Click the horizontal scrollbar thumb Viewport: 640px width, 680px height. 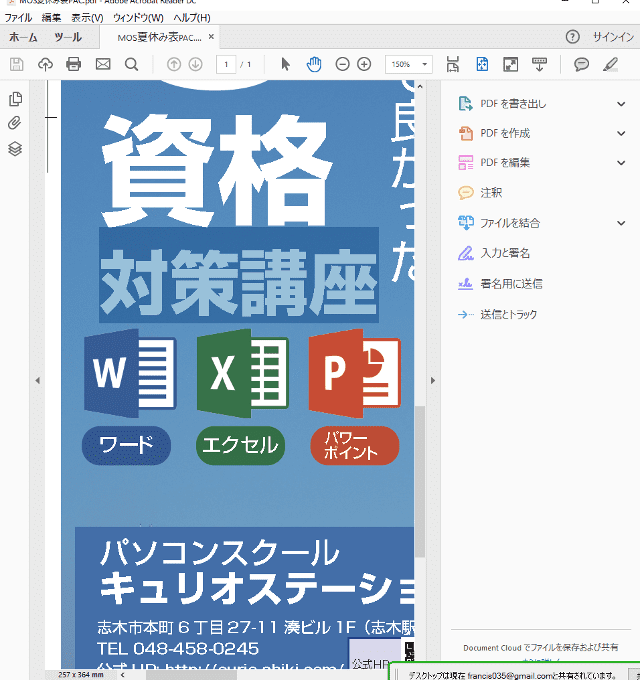(x=191, y=675)
